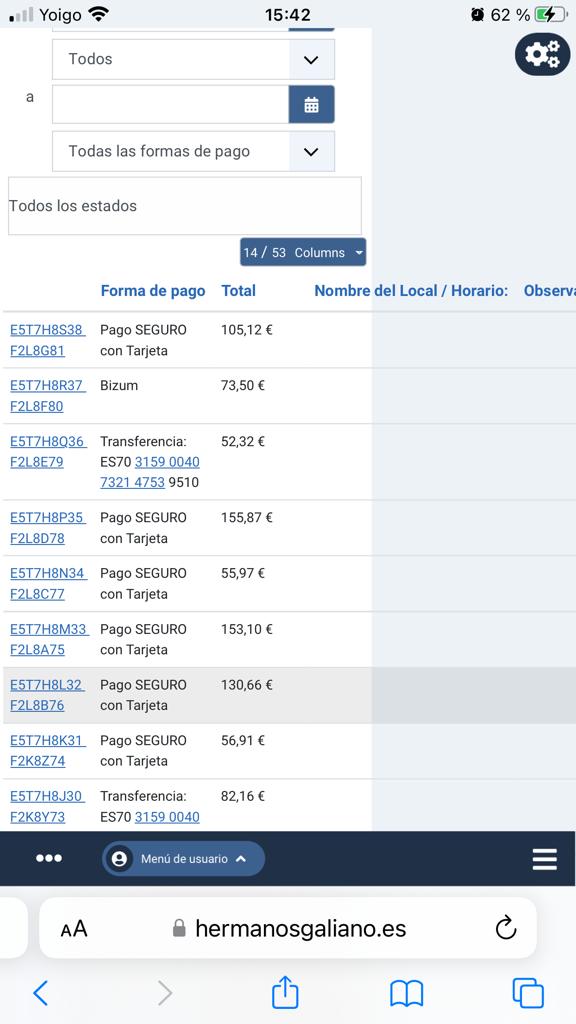Open order link E5T7H8M33

click(x=48, y=629)
